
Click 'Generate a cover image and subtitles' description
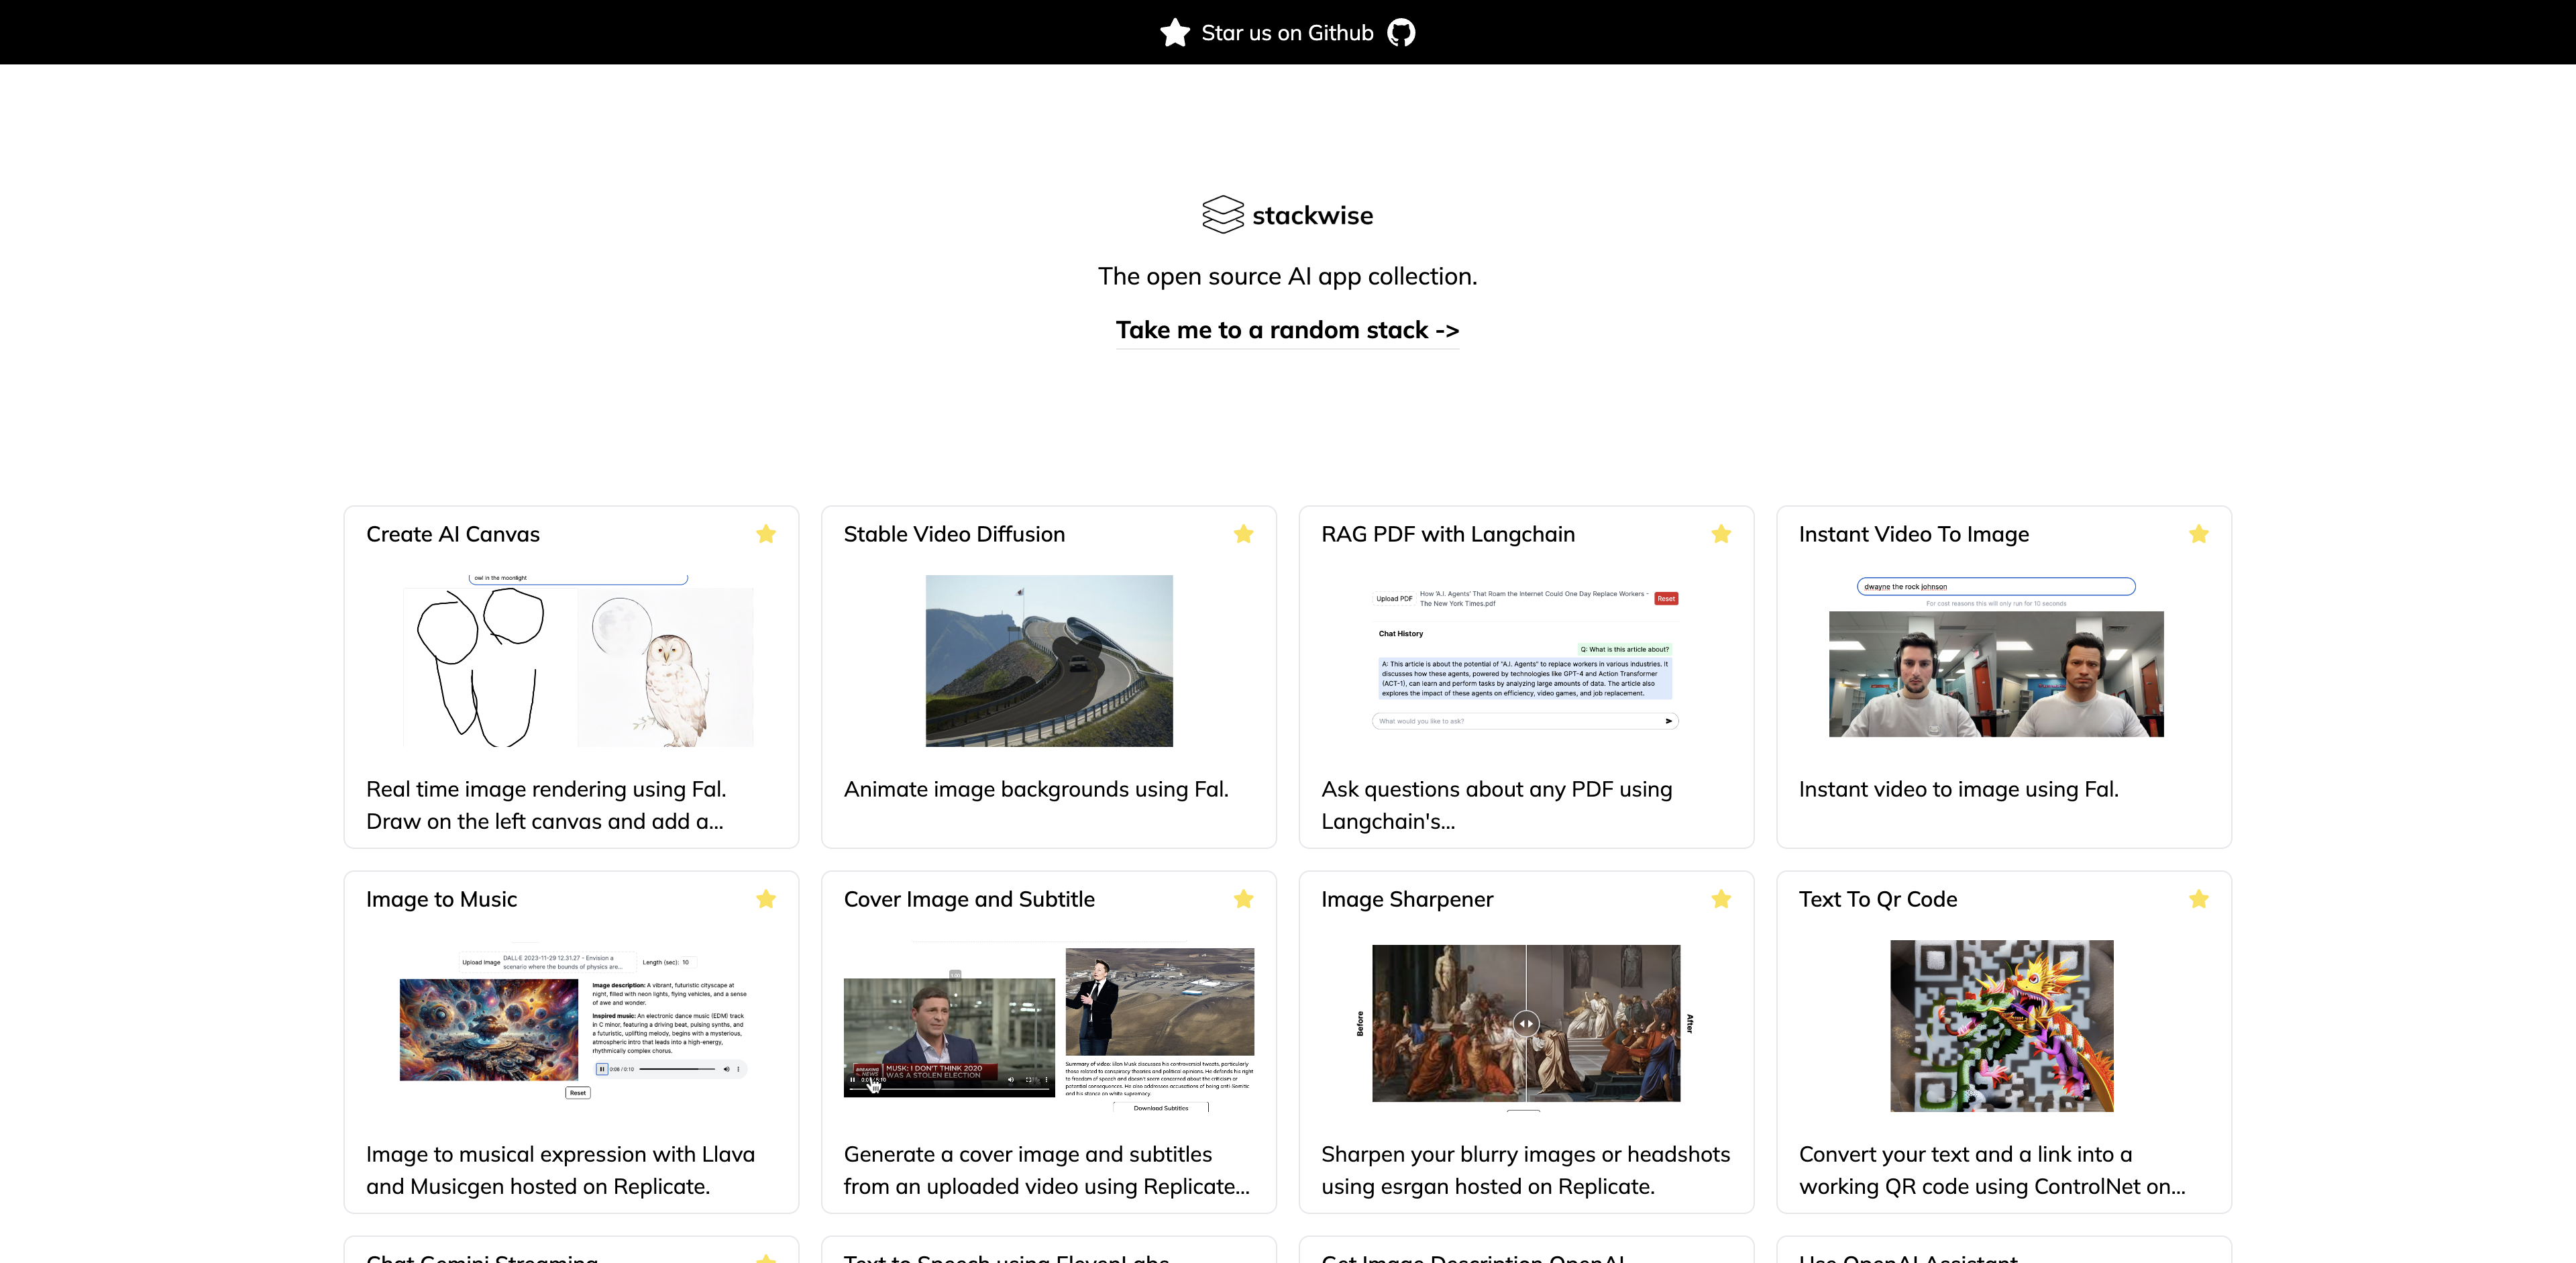tap(1046, 1170)
